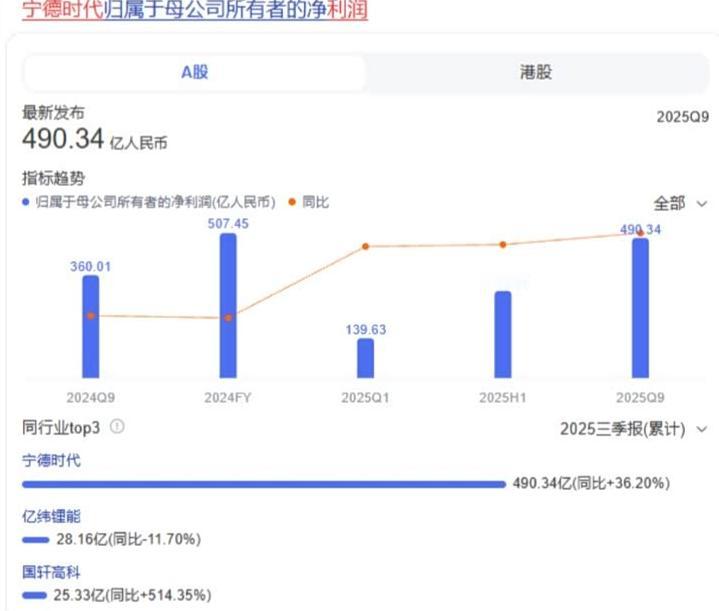Viewport: 719px width, 611px height.
Task: Click the 亿纬锂能 28.16亿 comparison bar
Action: (x=36, y=540)
